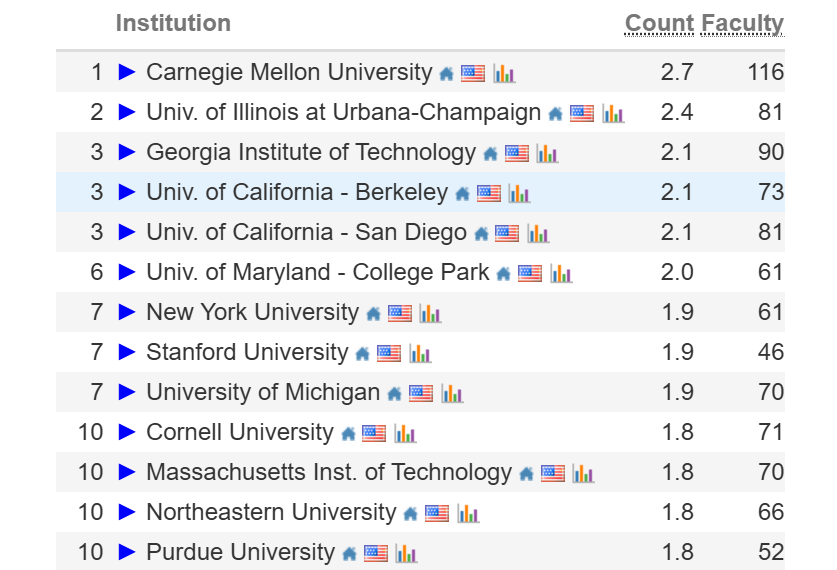Show bar chart for Northeastern University
The height and width of the screenshot is (570, 837).
(468, 514)
